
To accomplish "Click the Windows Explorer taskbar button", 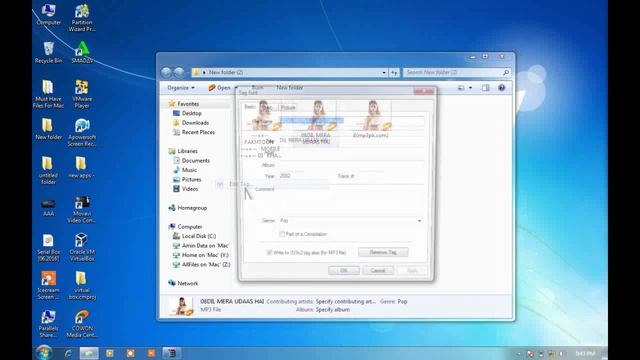I will pos(89,353).
